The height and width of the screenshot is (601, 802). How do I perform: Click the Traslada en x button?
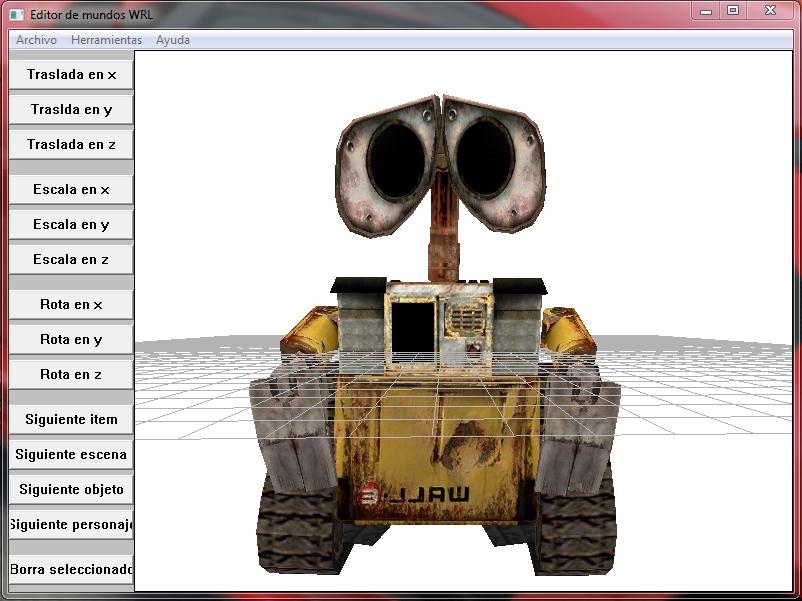tap(72, 75)
